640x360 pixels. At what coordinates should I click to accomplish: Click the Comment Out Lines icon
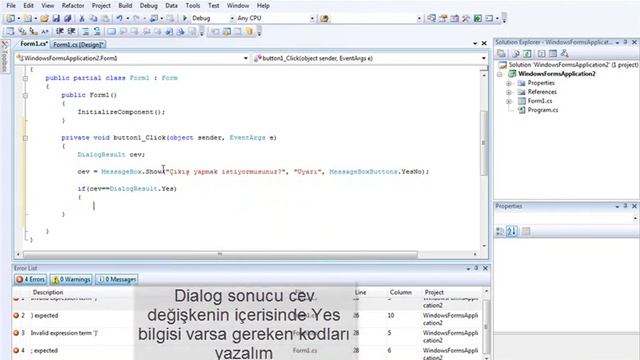[85, 31]
